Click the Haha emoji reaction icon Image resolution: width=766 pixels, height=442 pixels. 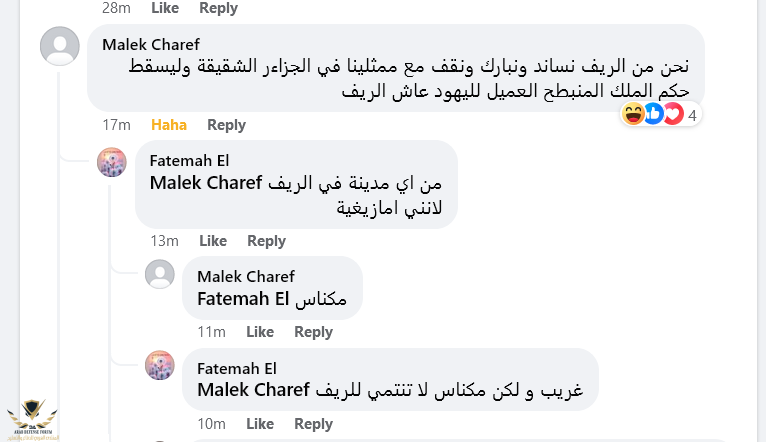click(x=633, y=115)
